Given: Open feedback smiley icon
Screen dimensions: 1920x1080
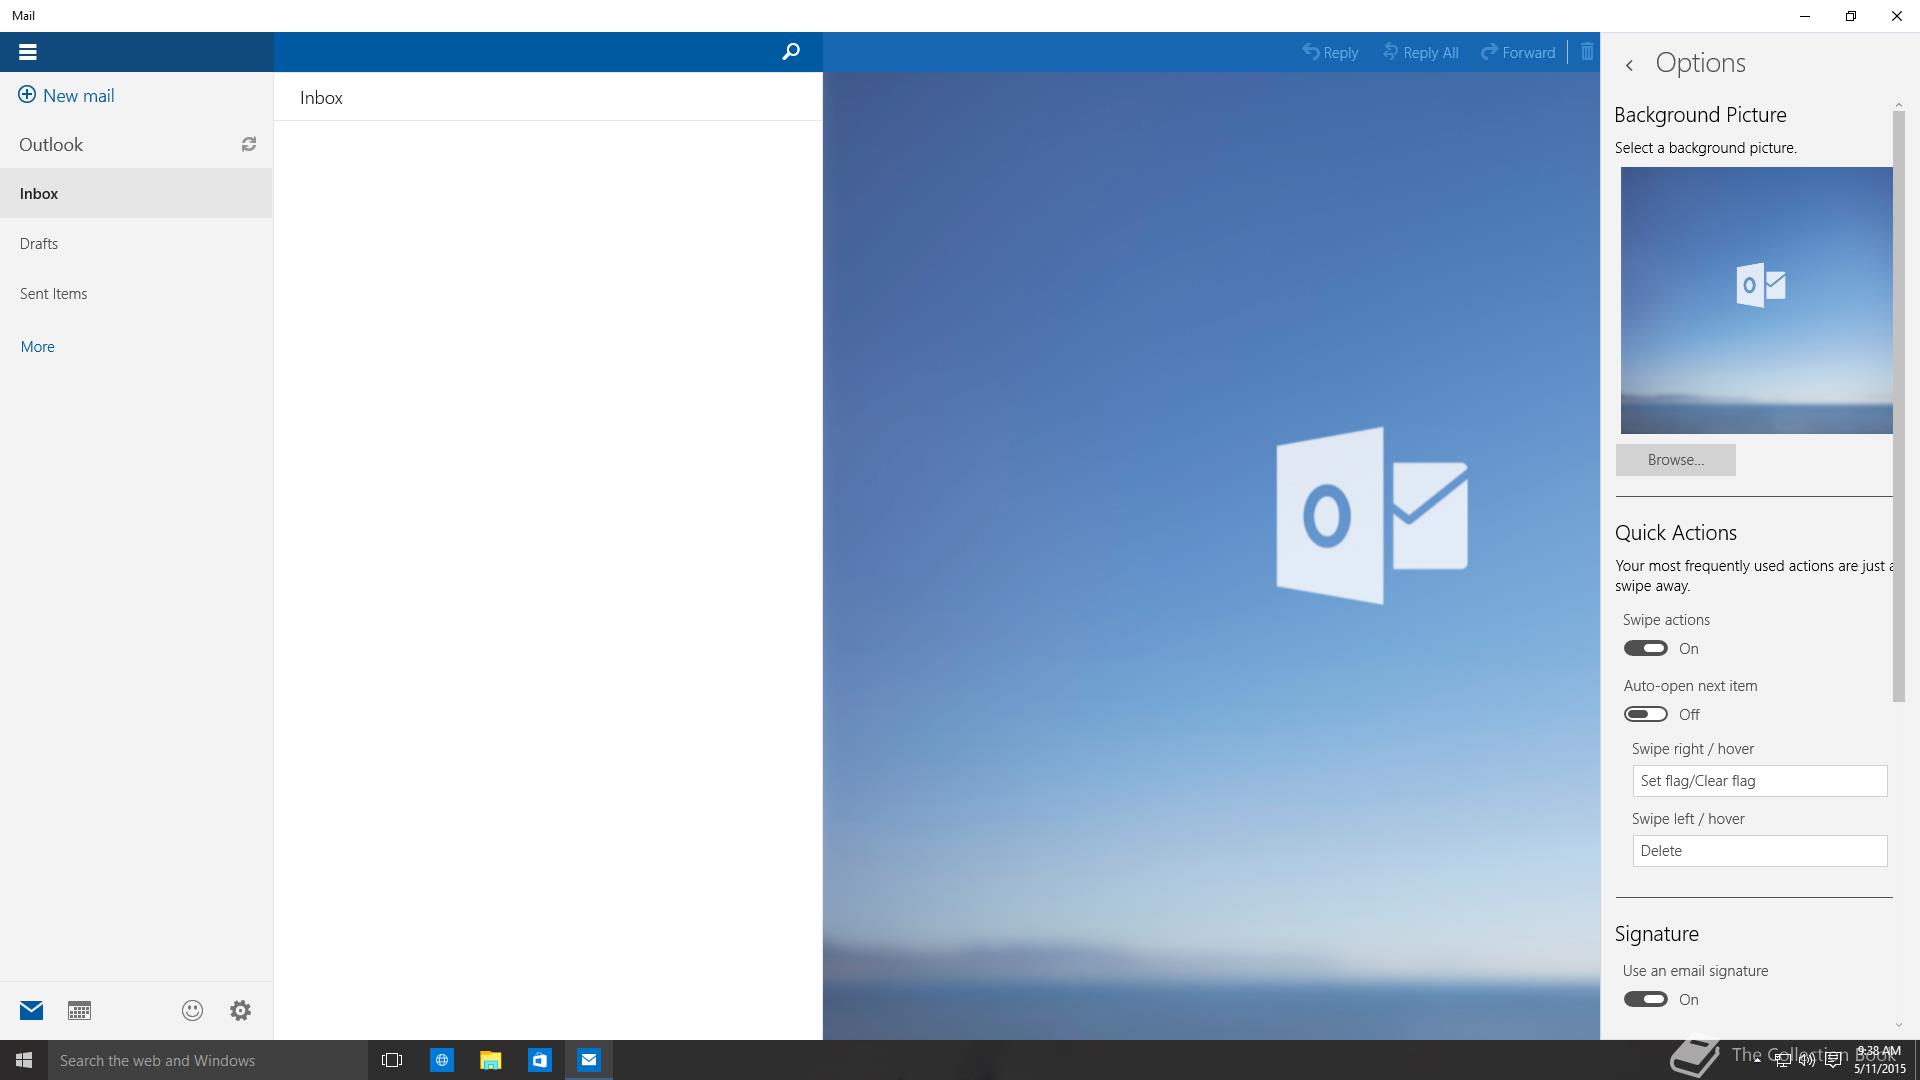Looking at the screenshot, I should click(192, 1010).
